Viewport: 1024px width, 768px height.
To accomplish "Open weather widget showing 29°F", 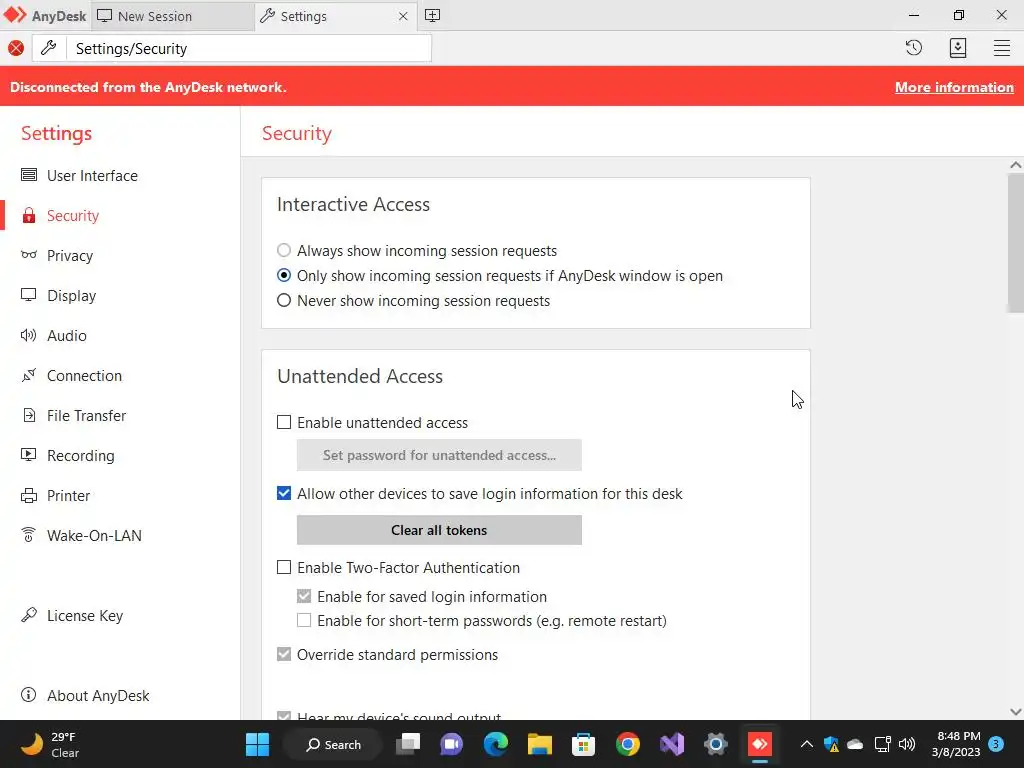I will [51, 744].
